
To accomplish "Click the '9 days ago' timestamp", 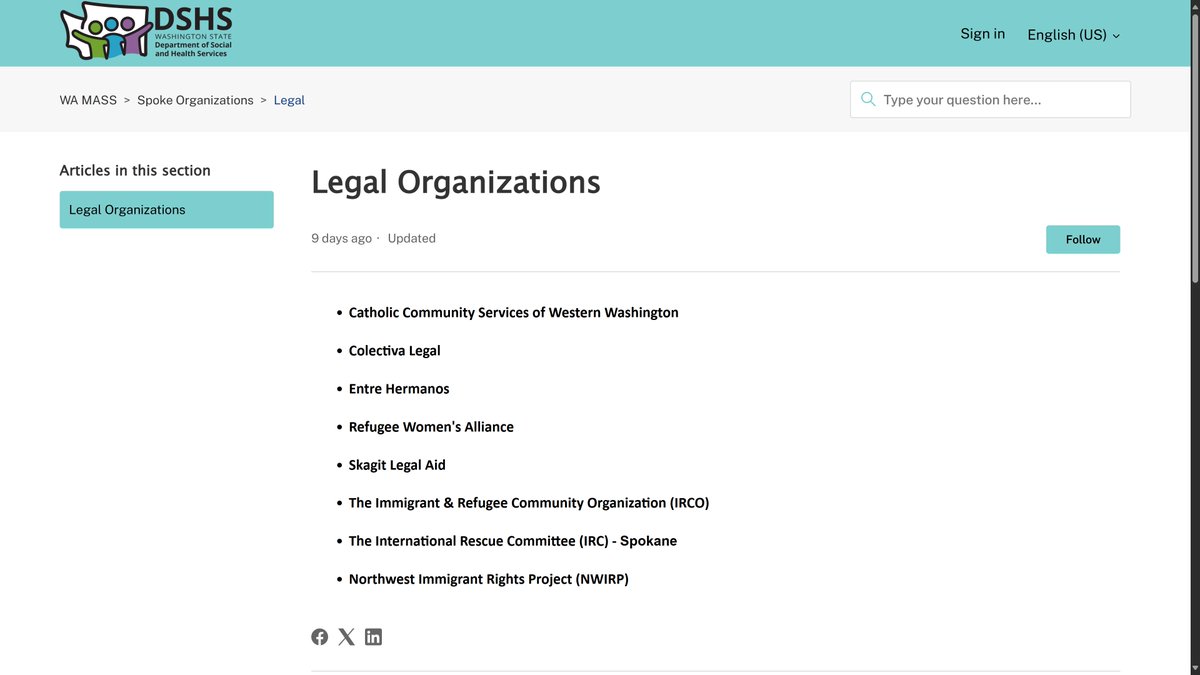I will (x=341, y=238).
